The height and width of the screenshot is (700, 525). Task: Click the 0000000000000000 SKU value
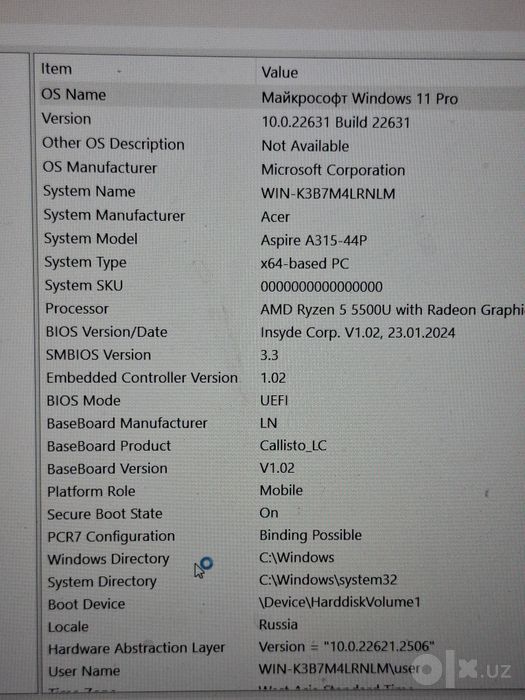[x=321, y=287]
